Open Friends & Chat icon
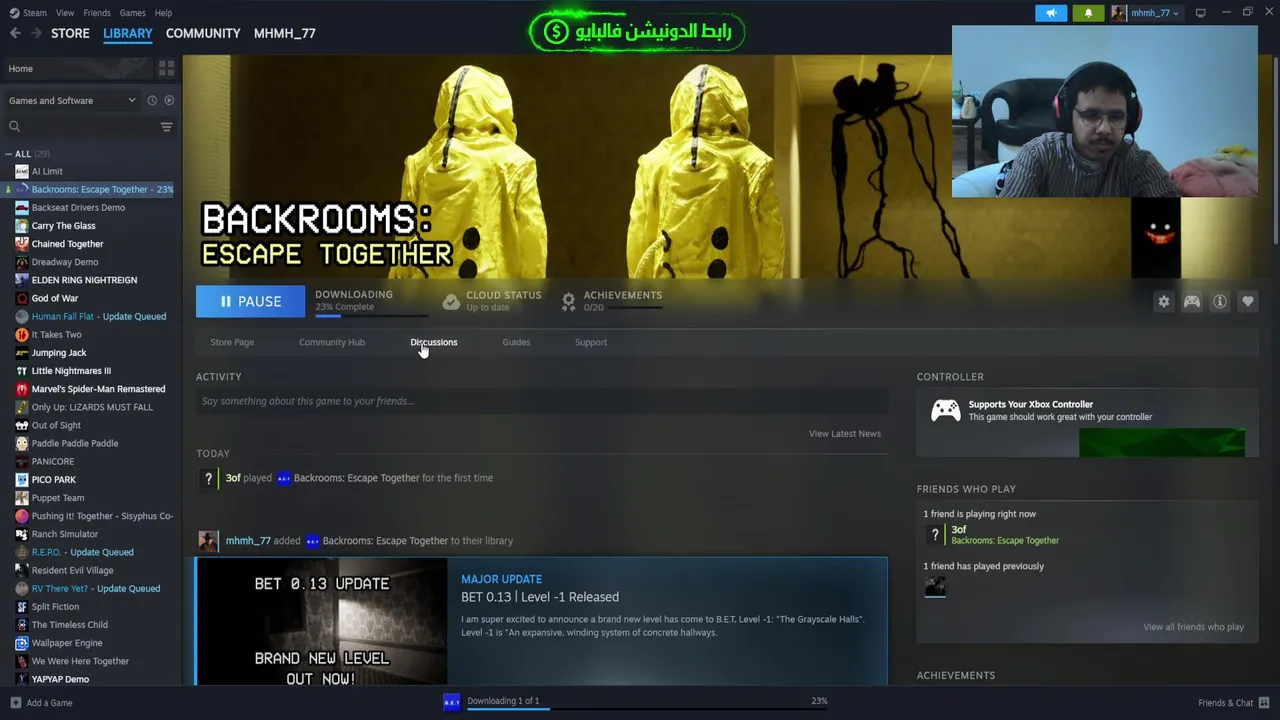Viewport: 1280px width, 720px height. pyautogui.click(x=1264, y=703)
